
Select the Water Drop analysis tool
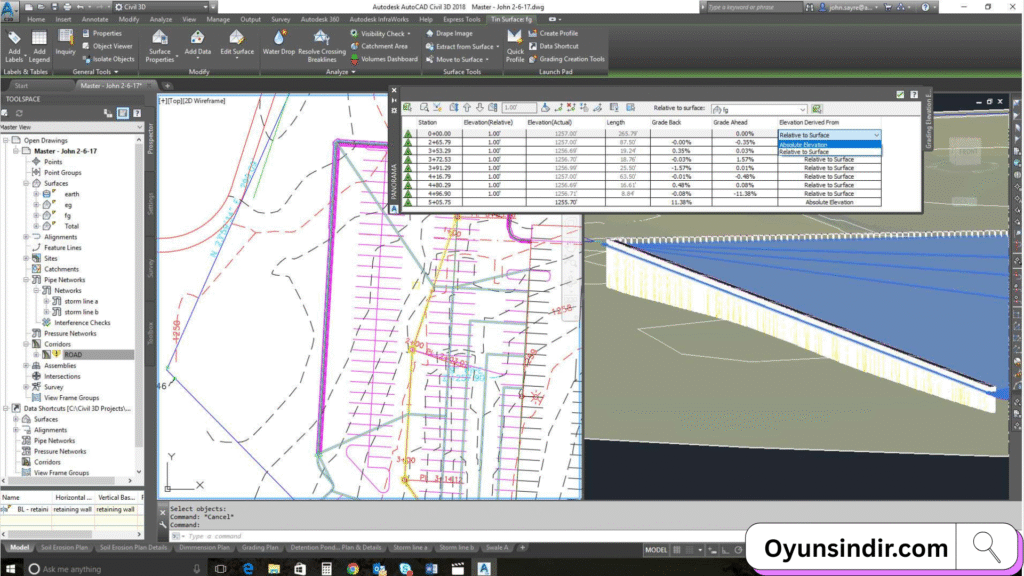279,45
